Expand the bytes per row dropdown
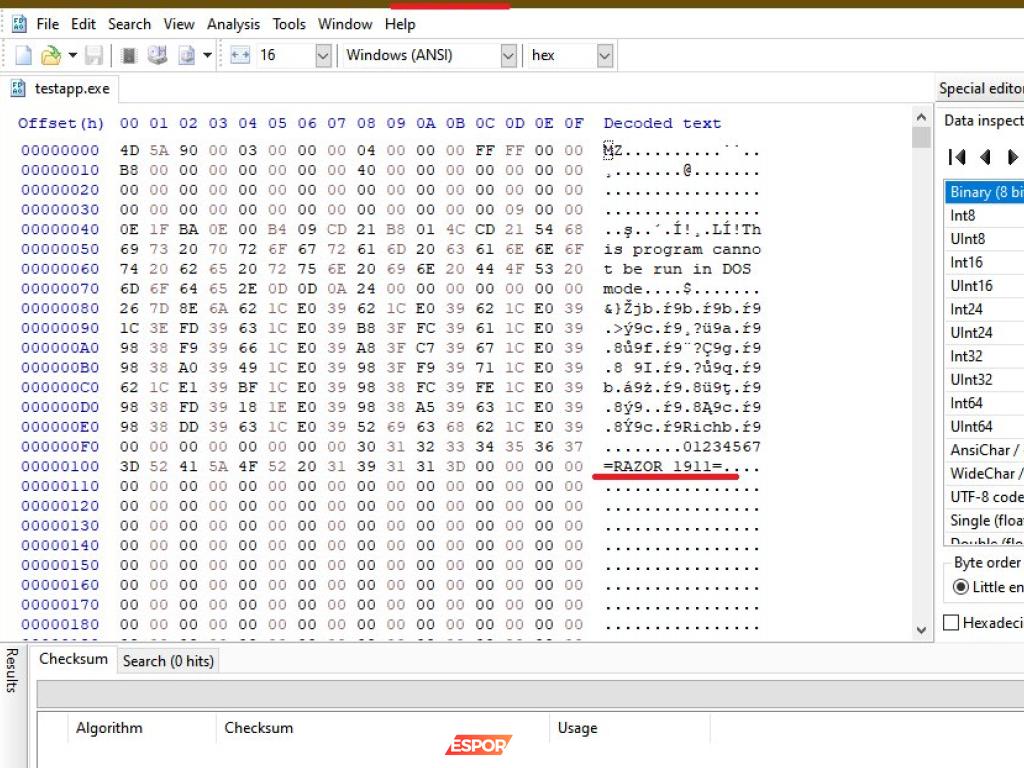Image resolution: width=1024 pixels, height=768 pixels. [x=322, y=56]
